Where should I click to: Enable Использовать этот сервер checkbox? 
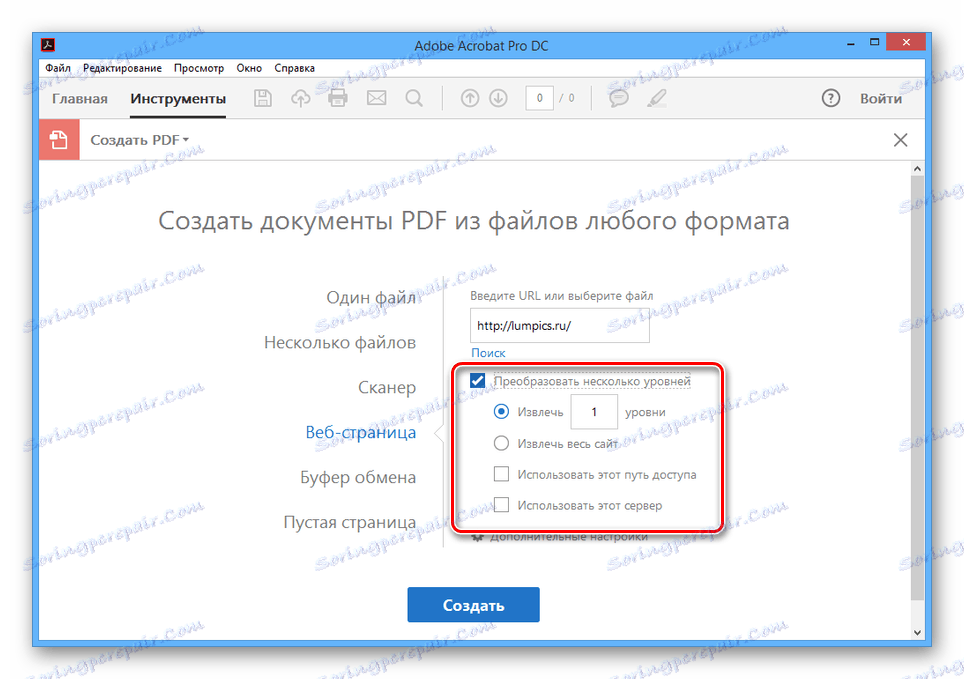point(501,505)
